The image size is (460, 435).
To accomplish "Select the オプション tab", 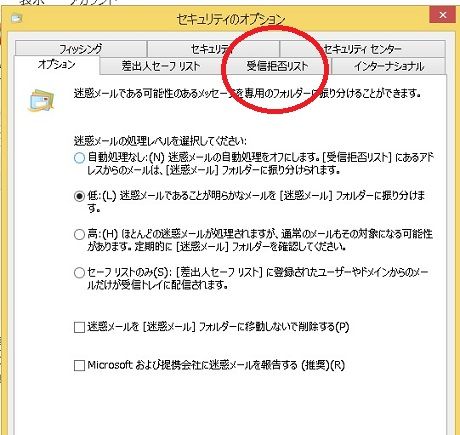I will coord(57,65).
